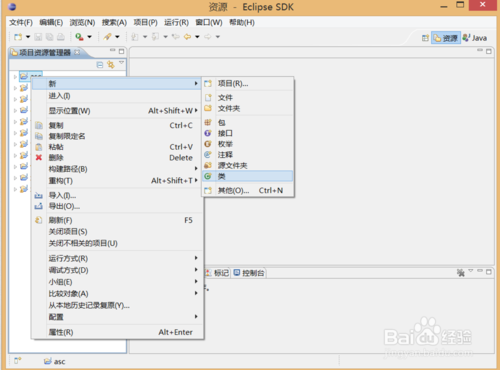
Task: Click the Run external tools icon
Action: tap(79, 37)
